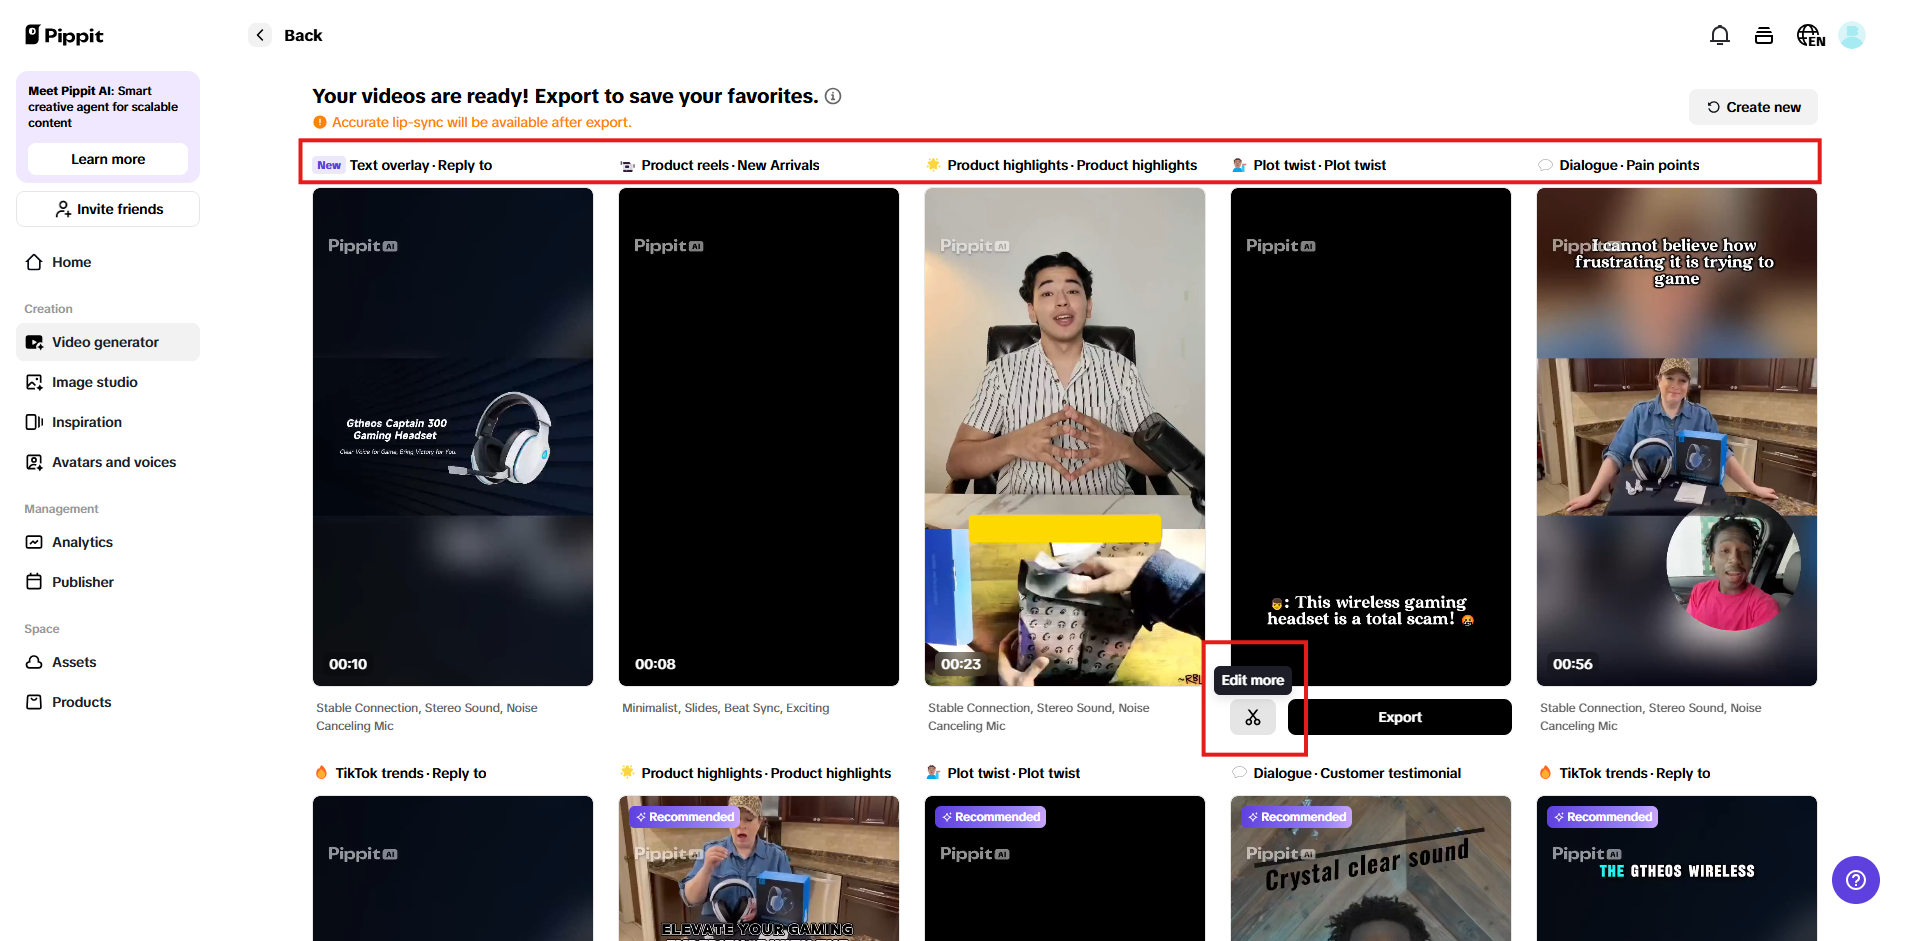Click the Create new button
Viewport: 1907px width, 941px height.
(x=1753, y=107)
